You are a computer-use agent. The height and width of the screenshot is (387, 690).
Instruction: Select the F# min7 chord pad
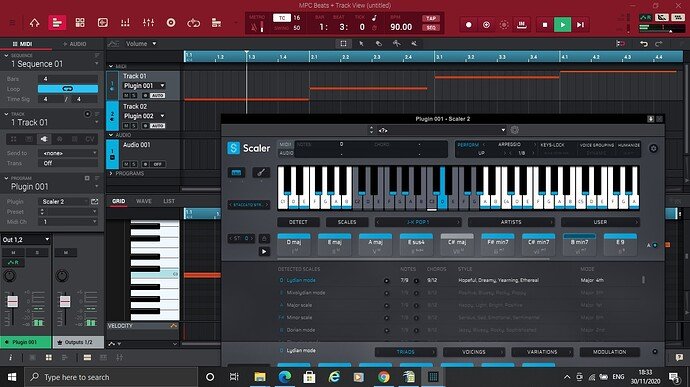point(498,245)
